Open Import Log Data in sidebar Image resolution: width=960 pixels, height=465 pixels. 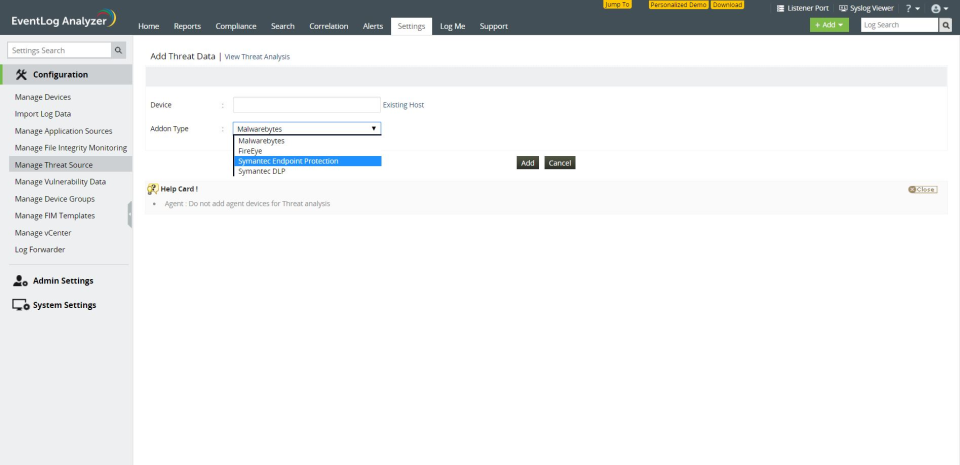(43, 114)
